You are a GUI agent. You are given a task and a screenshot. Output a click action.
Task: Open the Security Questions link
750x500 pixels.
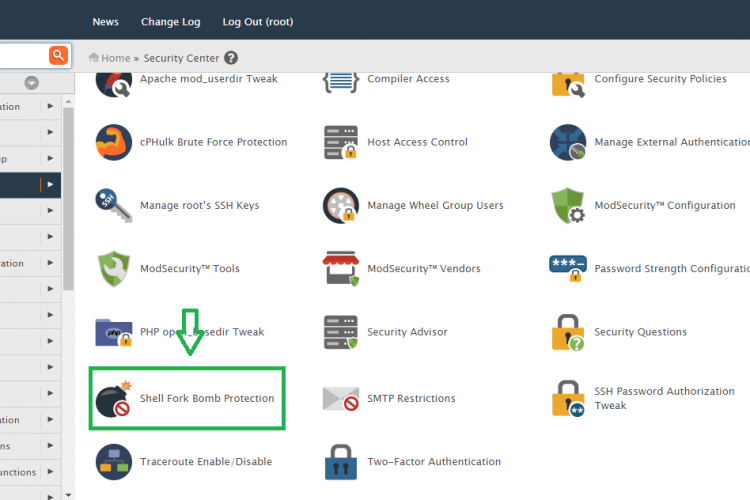tap(640, 332)
